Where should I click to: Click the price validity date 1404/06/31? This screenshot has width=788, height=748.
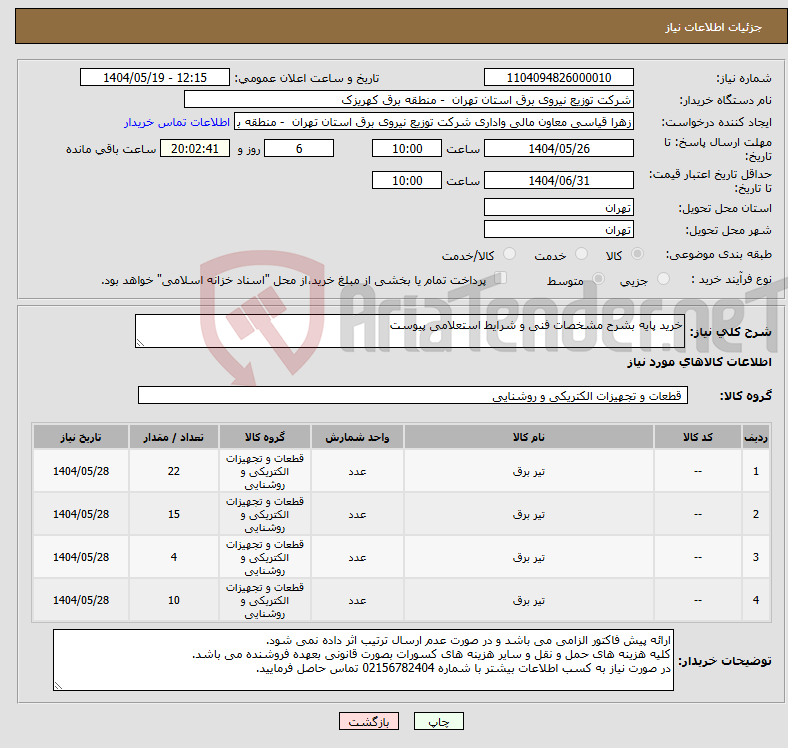[x=558, y=180]
